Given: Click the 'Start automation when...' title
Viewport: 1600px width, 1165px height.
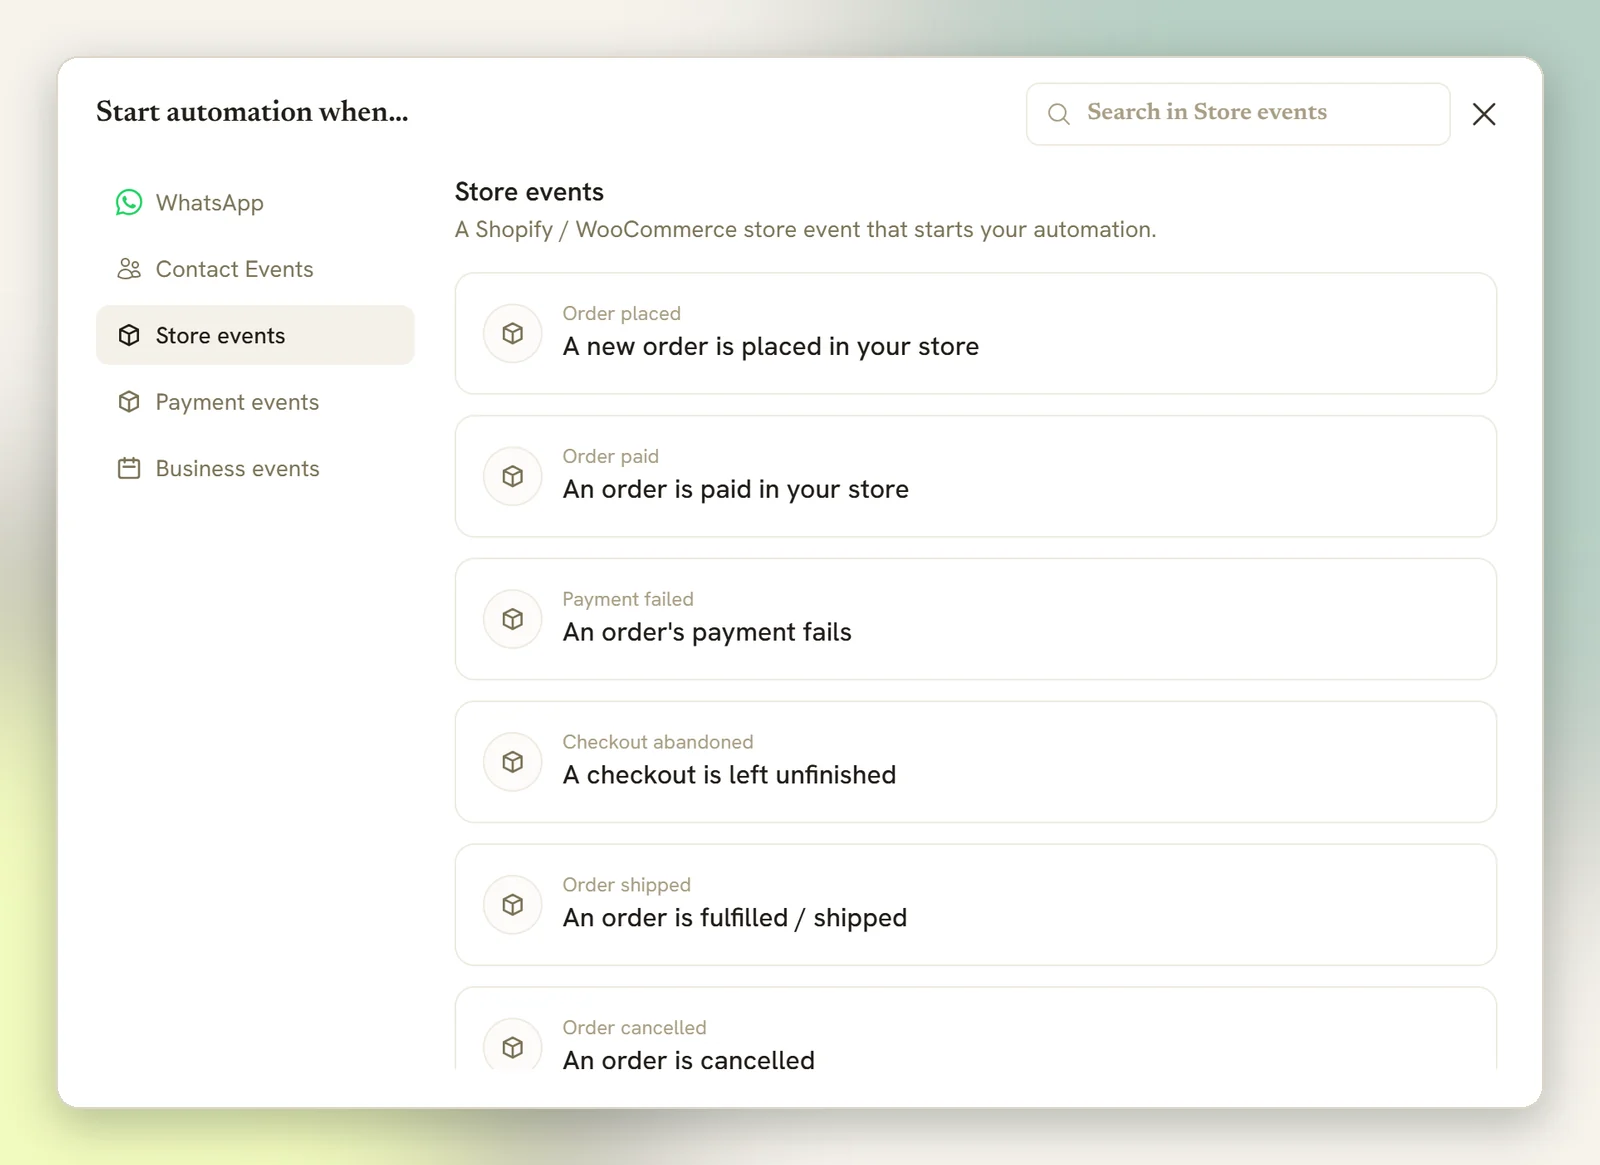Looking at the screenshot, I should (252, 112).
